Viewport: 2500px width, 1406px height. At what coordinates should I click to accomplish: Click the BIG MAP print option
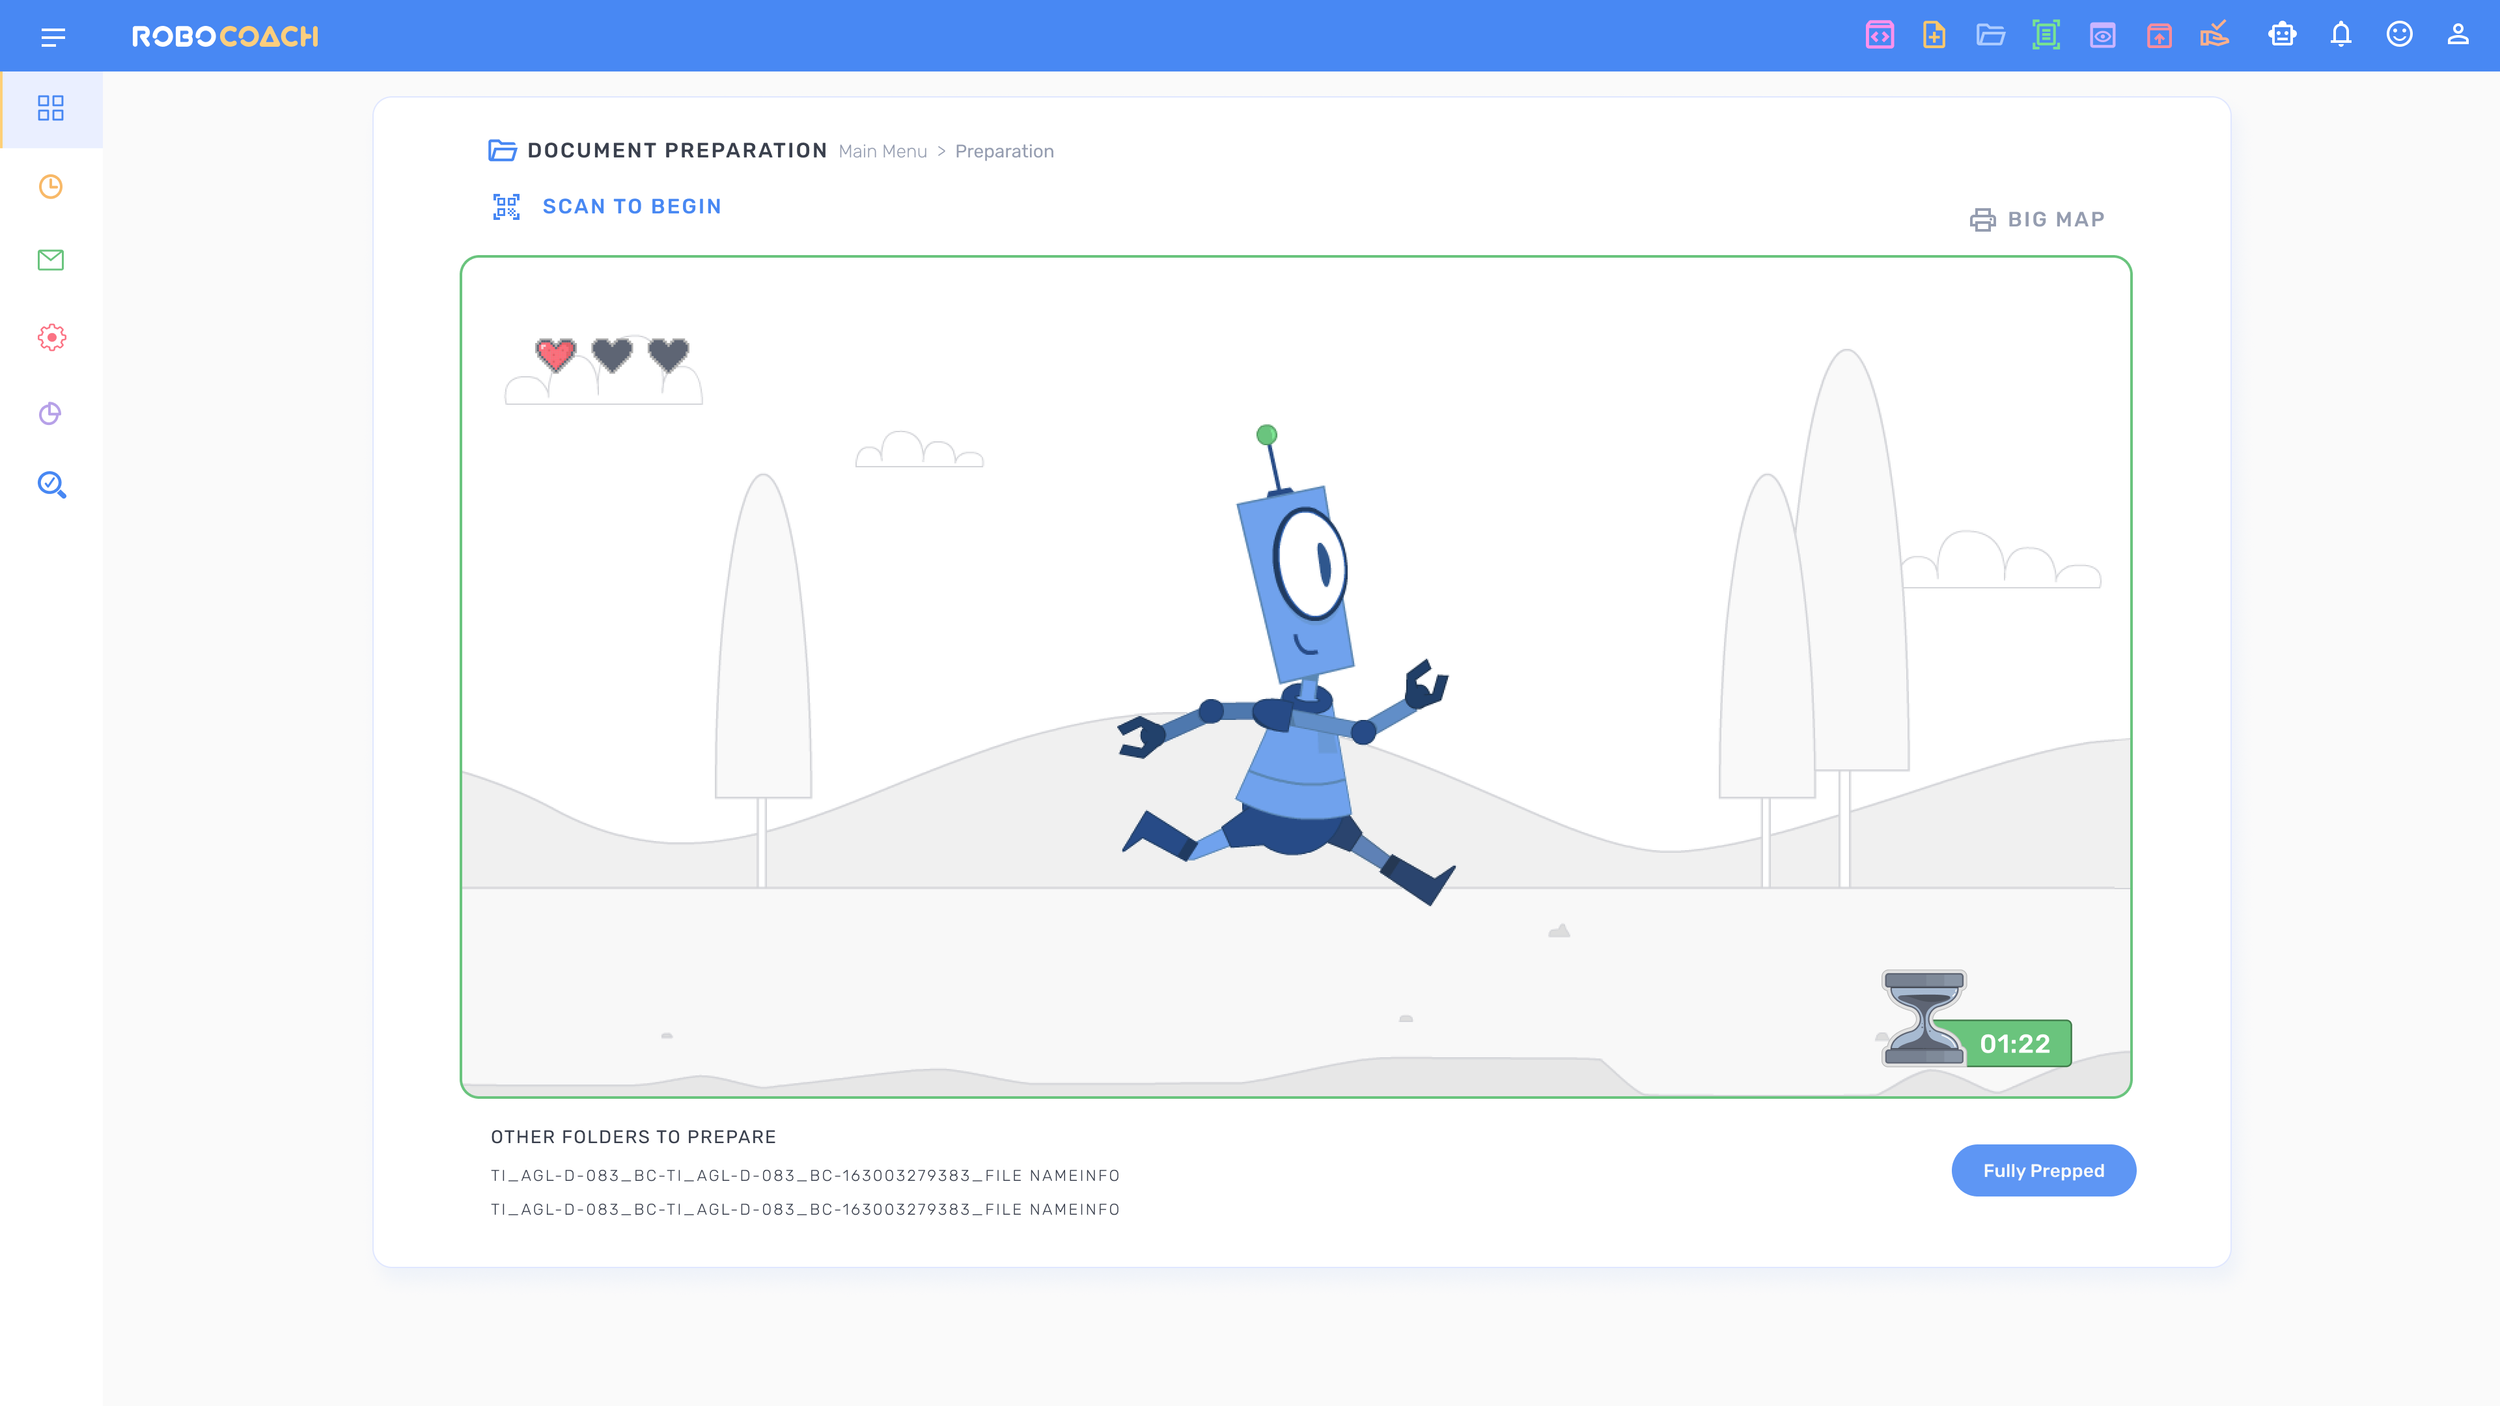[x=2037, y=219]
